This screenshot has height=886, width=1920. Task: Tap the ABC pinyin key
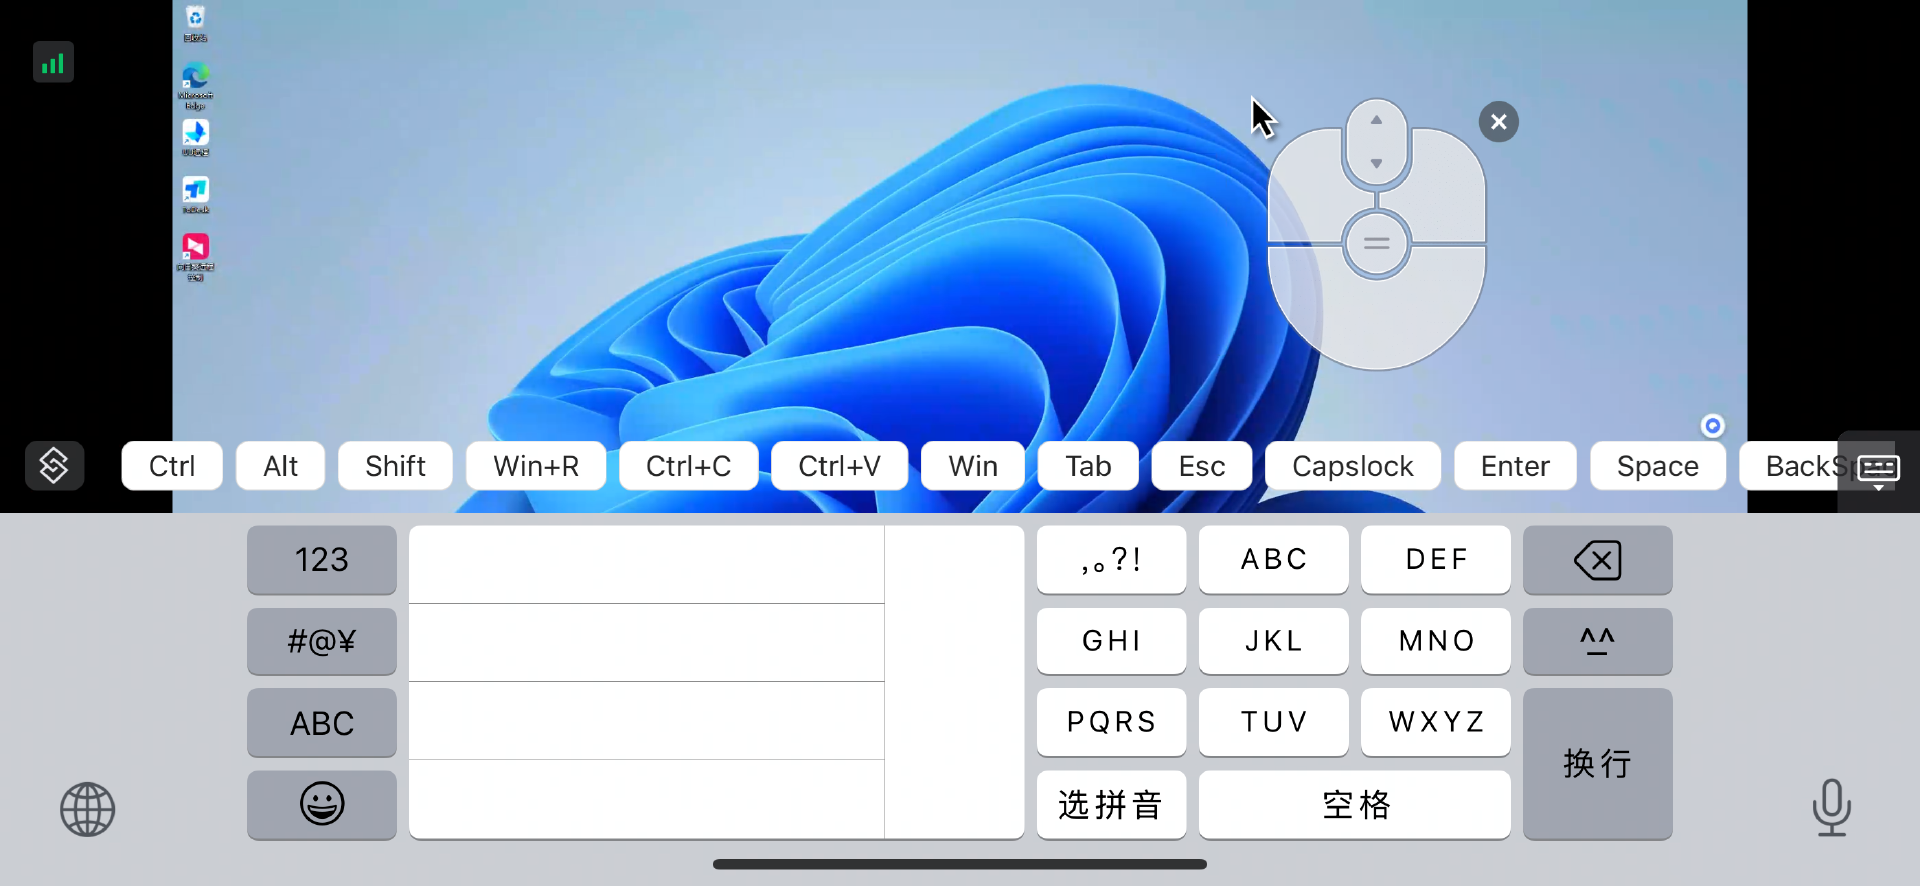point(1273,560)
